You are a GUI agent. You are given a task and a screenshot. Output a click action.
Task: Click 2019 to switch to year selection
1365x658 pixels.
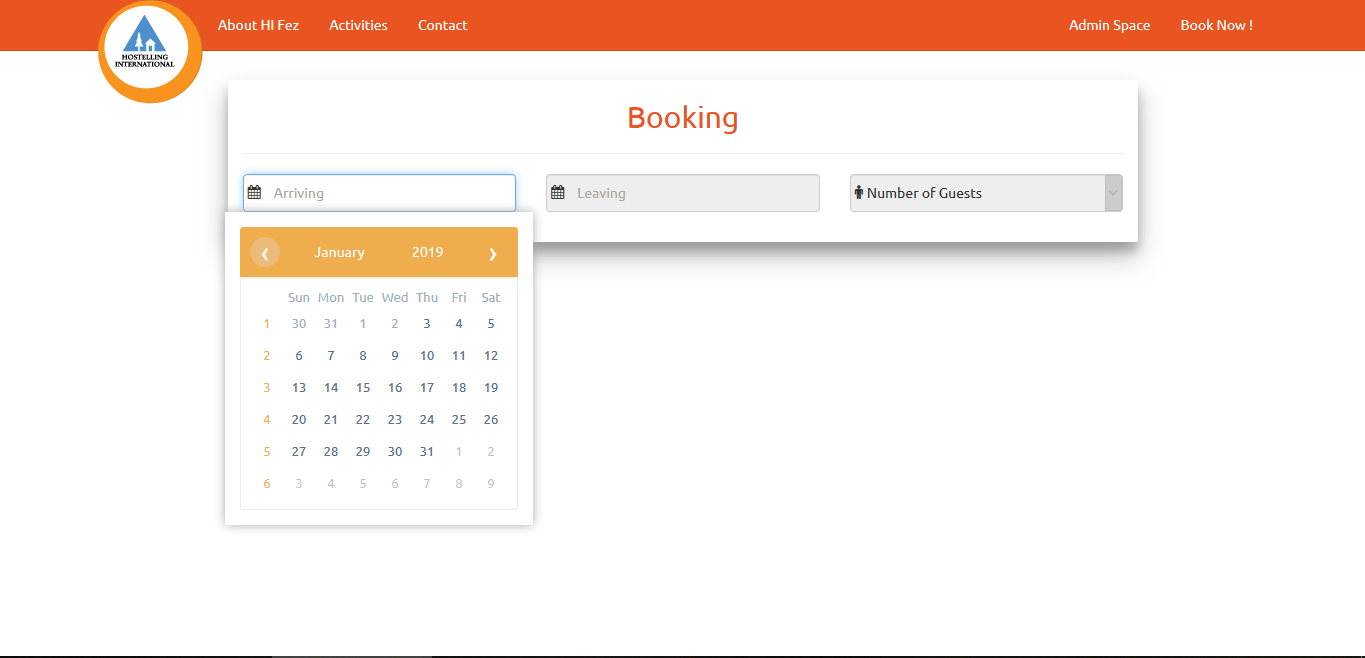click(x=427, y=252)
